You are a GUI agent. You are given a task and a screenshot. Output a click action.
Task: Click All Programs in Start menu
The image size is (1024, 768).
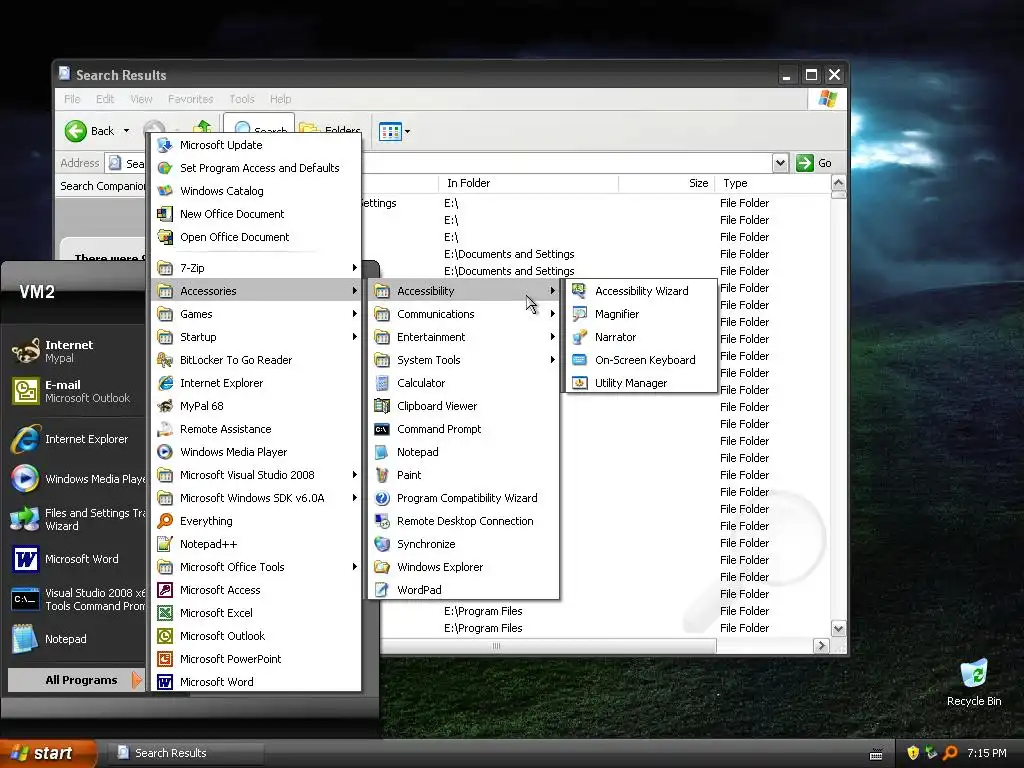pyautogui.click(x=75, y=680)
